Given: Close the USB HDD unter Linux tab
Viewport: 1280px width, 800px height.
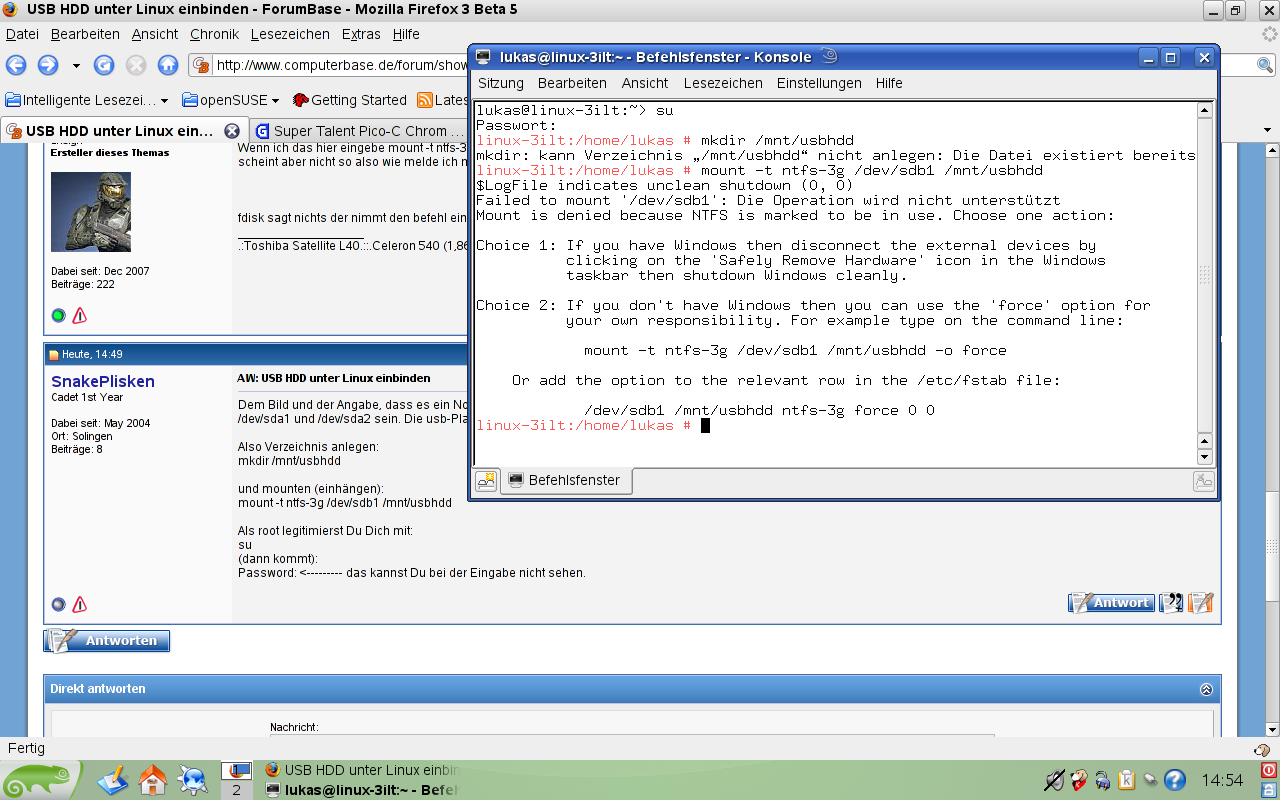Looking at the screenshot, I should [x=232, y=131].
